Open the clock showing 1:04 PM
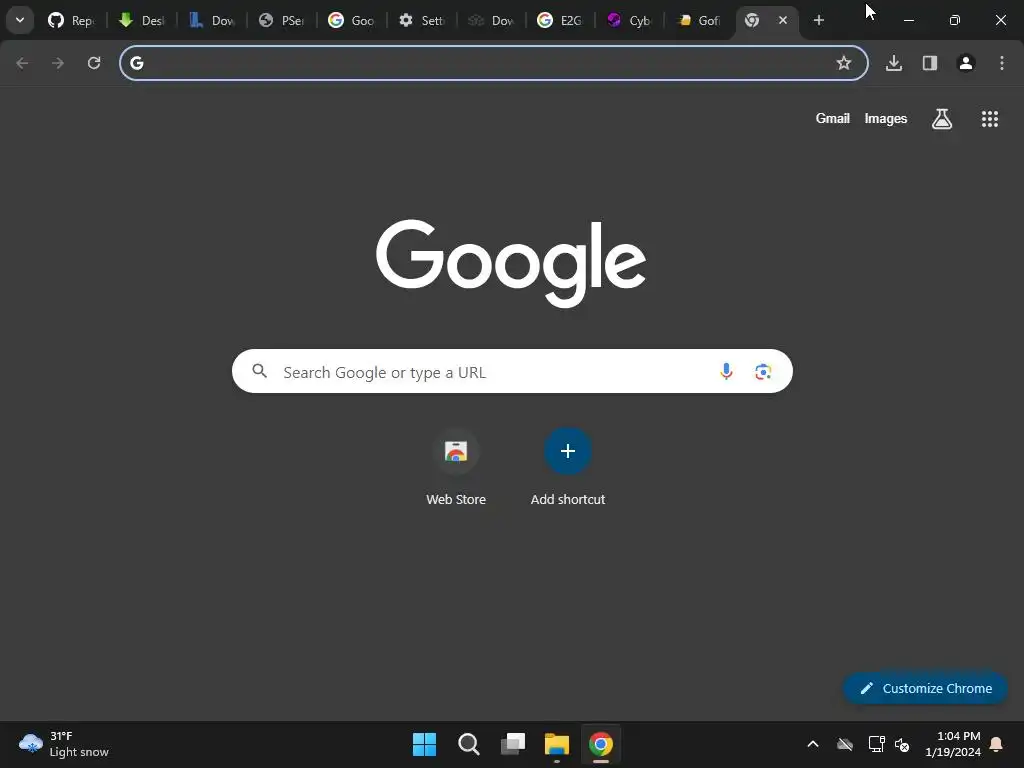 pos(953,744)
